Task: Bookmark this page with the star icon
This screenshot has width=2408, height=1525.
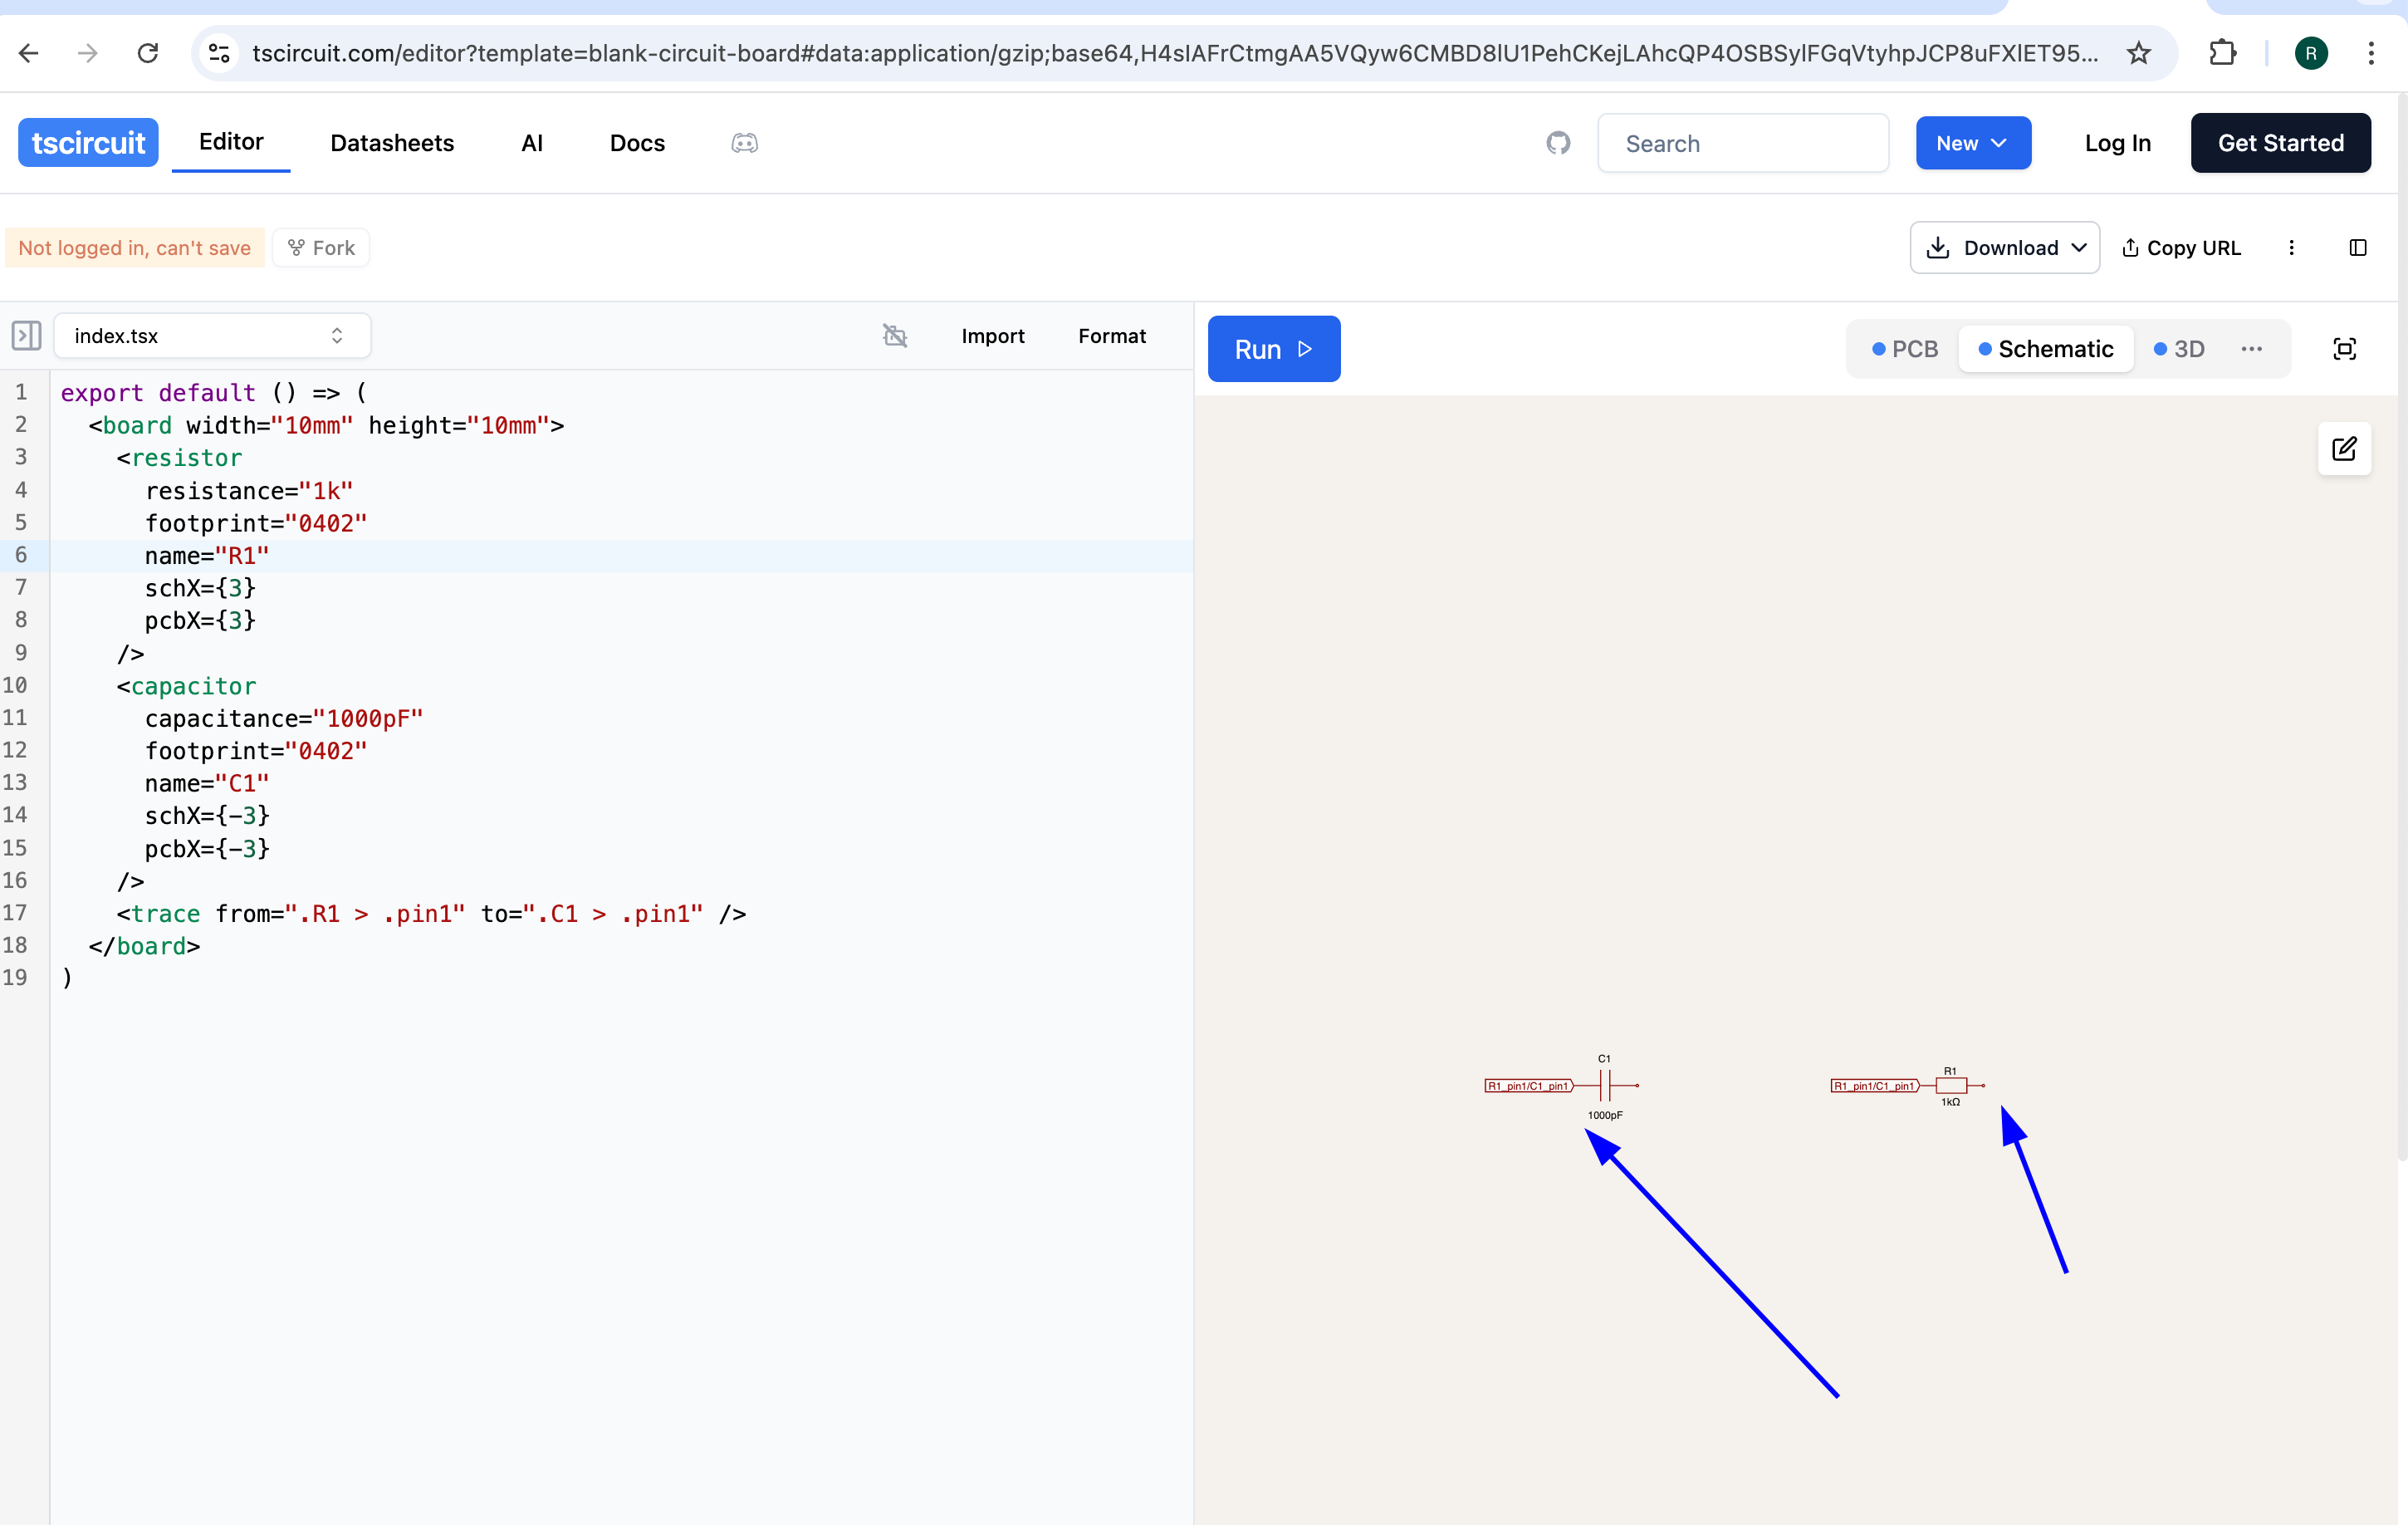Action: click(2138, 53)
